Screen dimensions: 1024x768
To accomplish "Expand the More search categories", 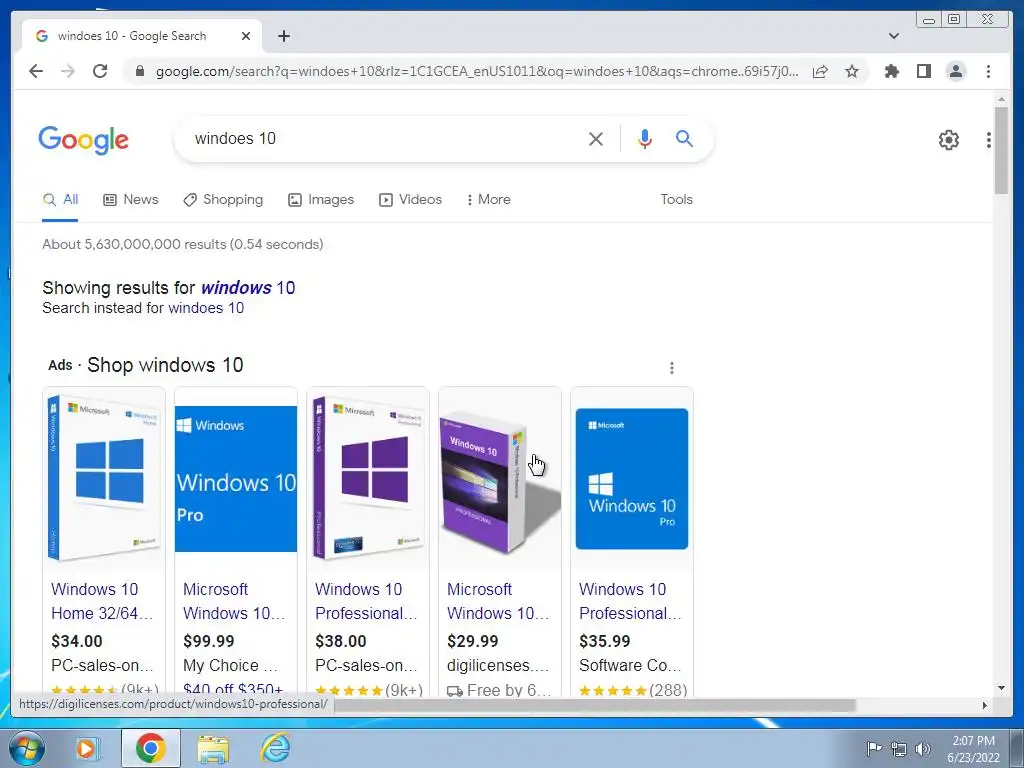I will 488,199.
